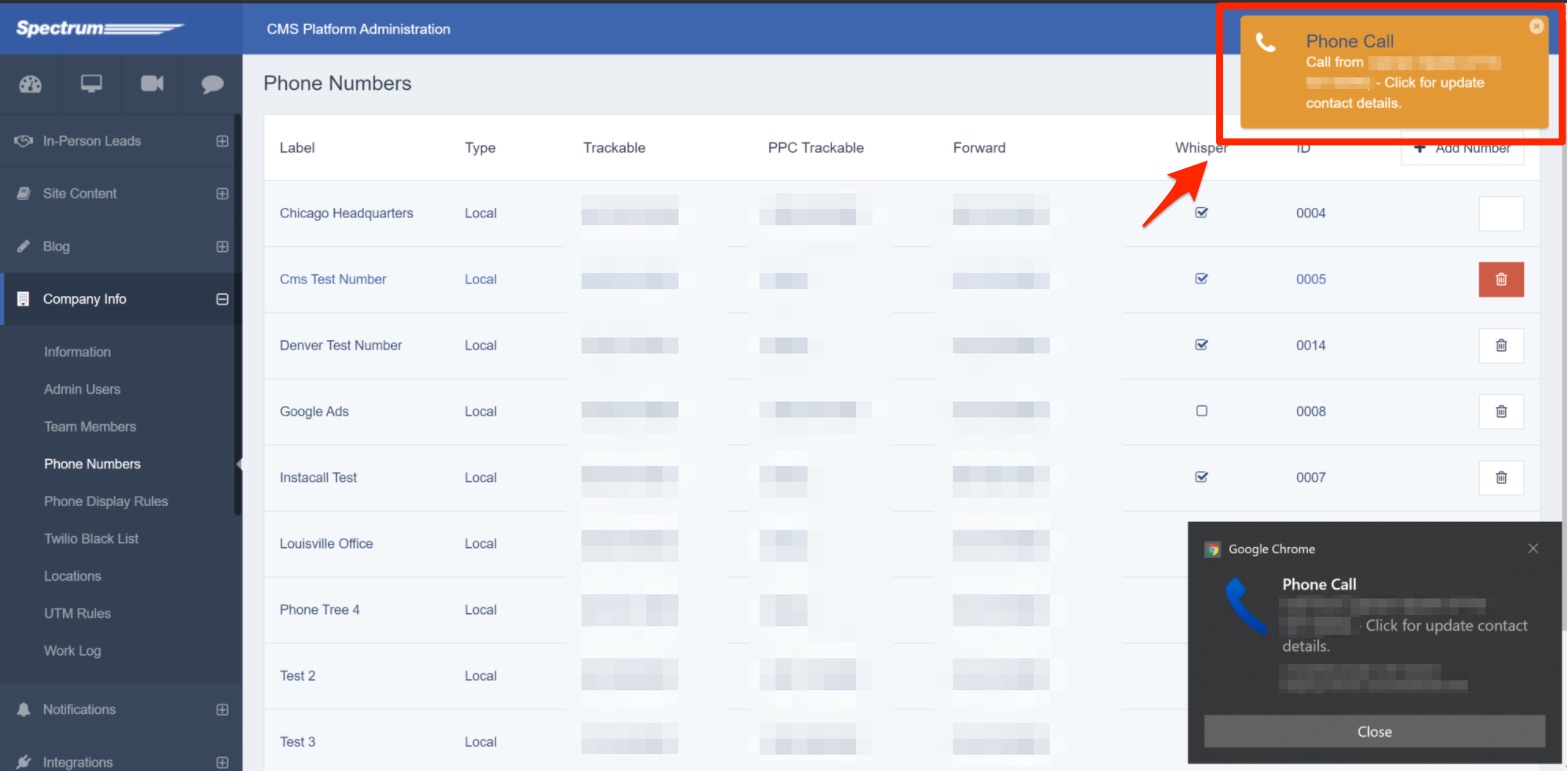Image resolution: width=1567 pixels, height=771 pixels.
Task: Click the Add Number button
Action: coord(1462,150)
